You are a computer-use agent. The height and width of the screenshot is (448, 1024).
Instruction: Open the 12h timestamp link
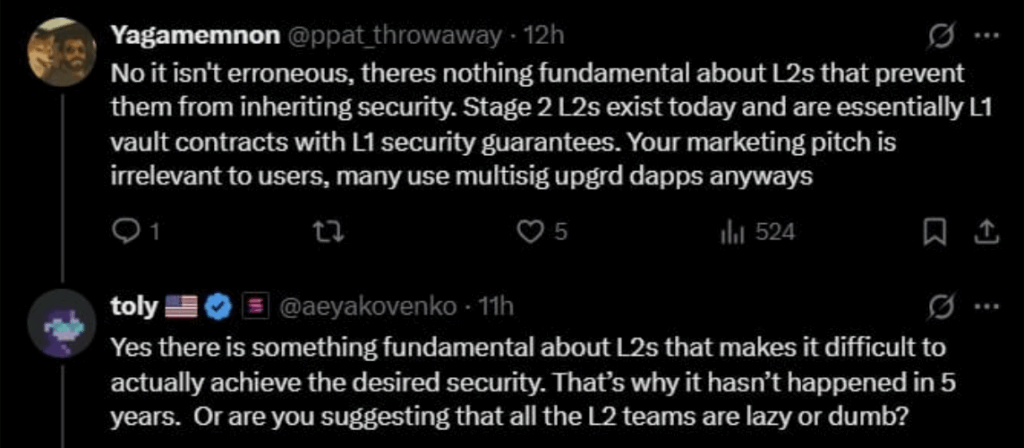[546, 35]
